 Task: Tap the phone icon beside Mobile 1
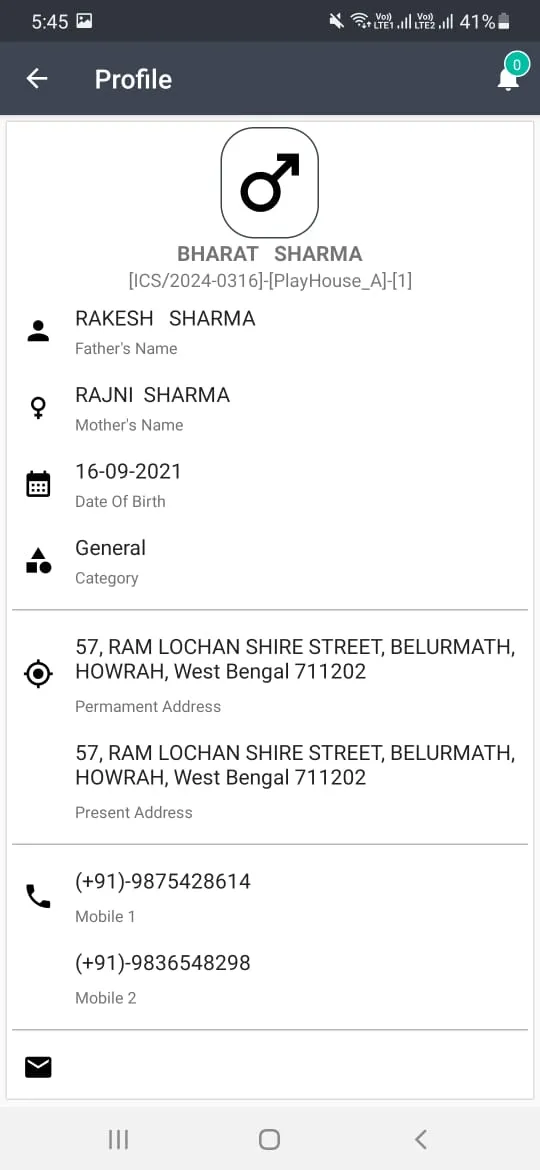tap(38, 896)
